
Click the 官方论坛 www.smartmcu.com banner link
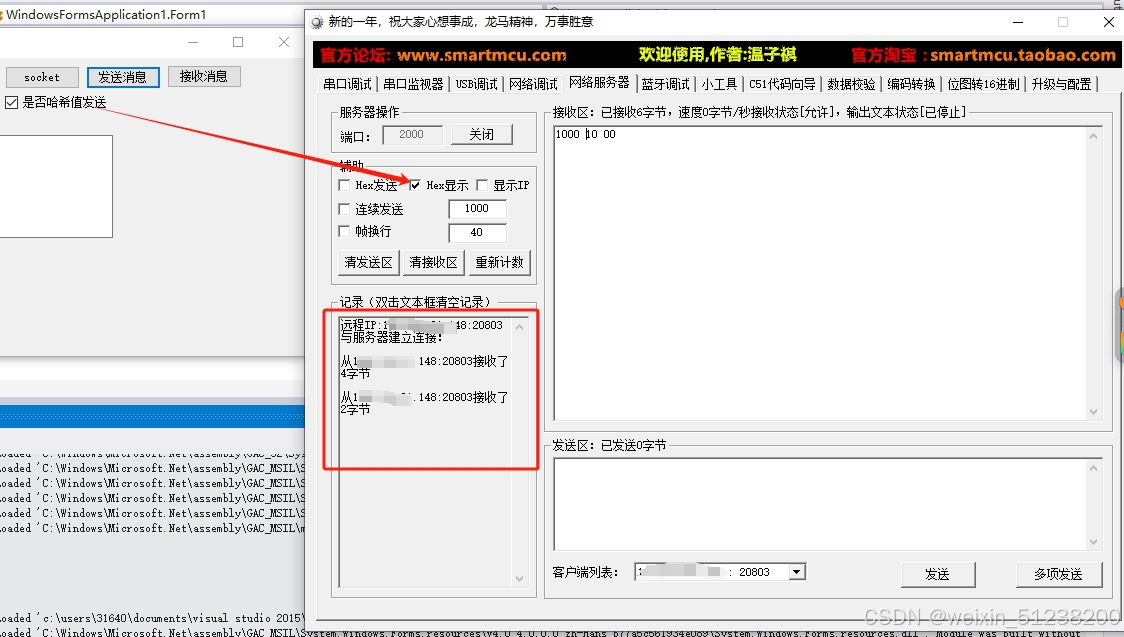point(443,55)
